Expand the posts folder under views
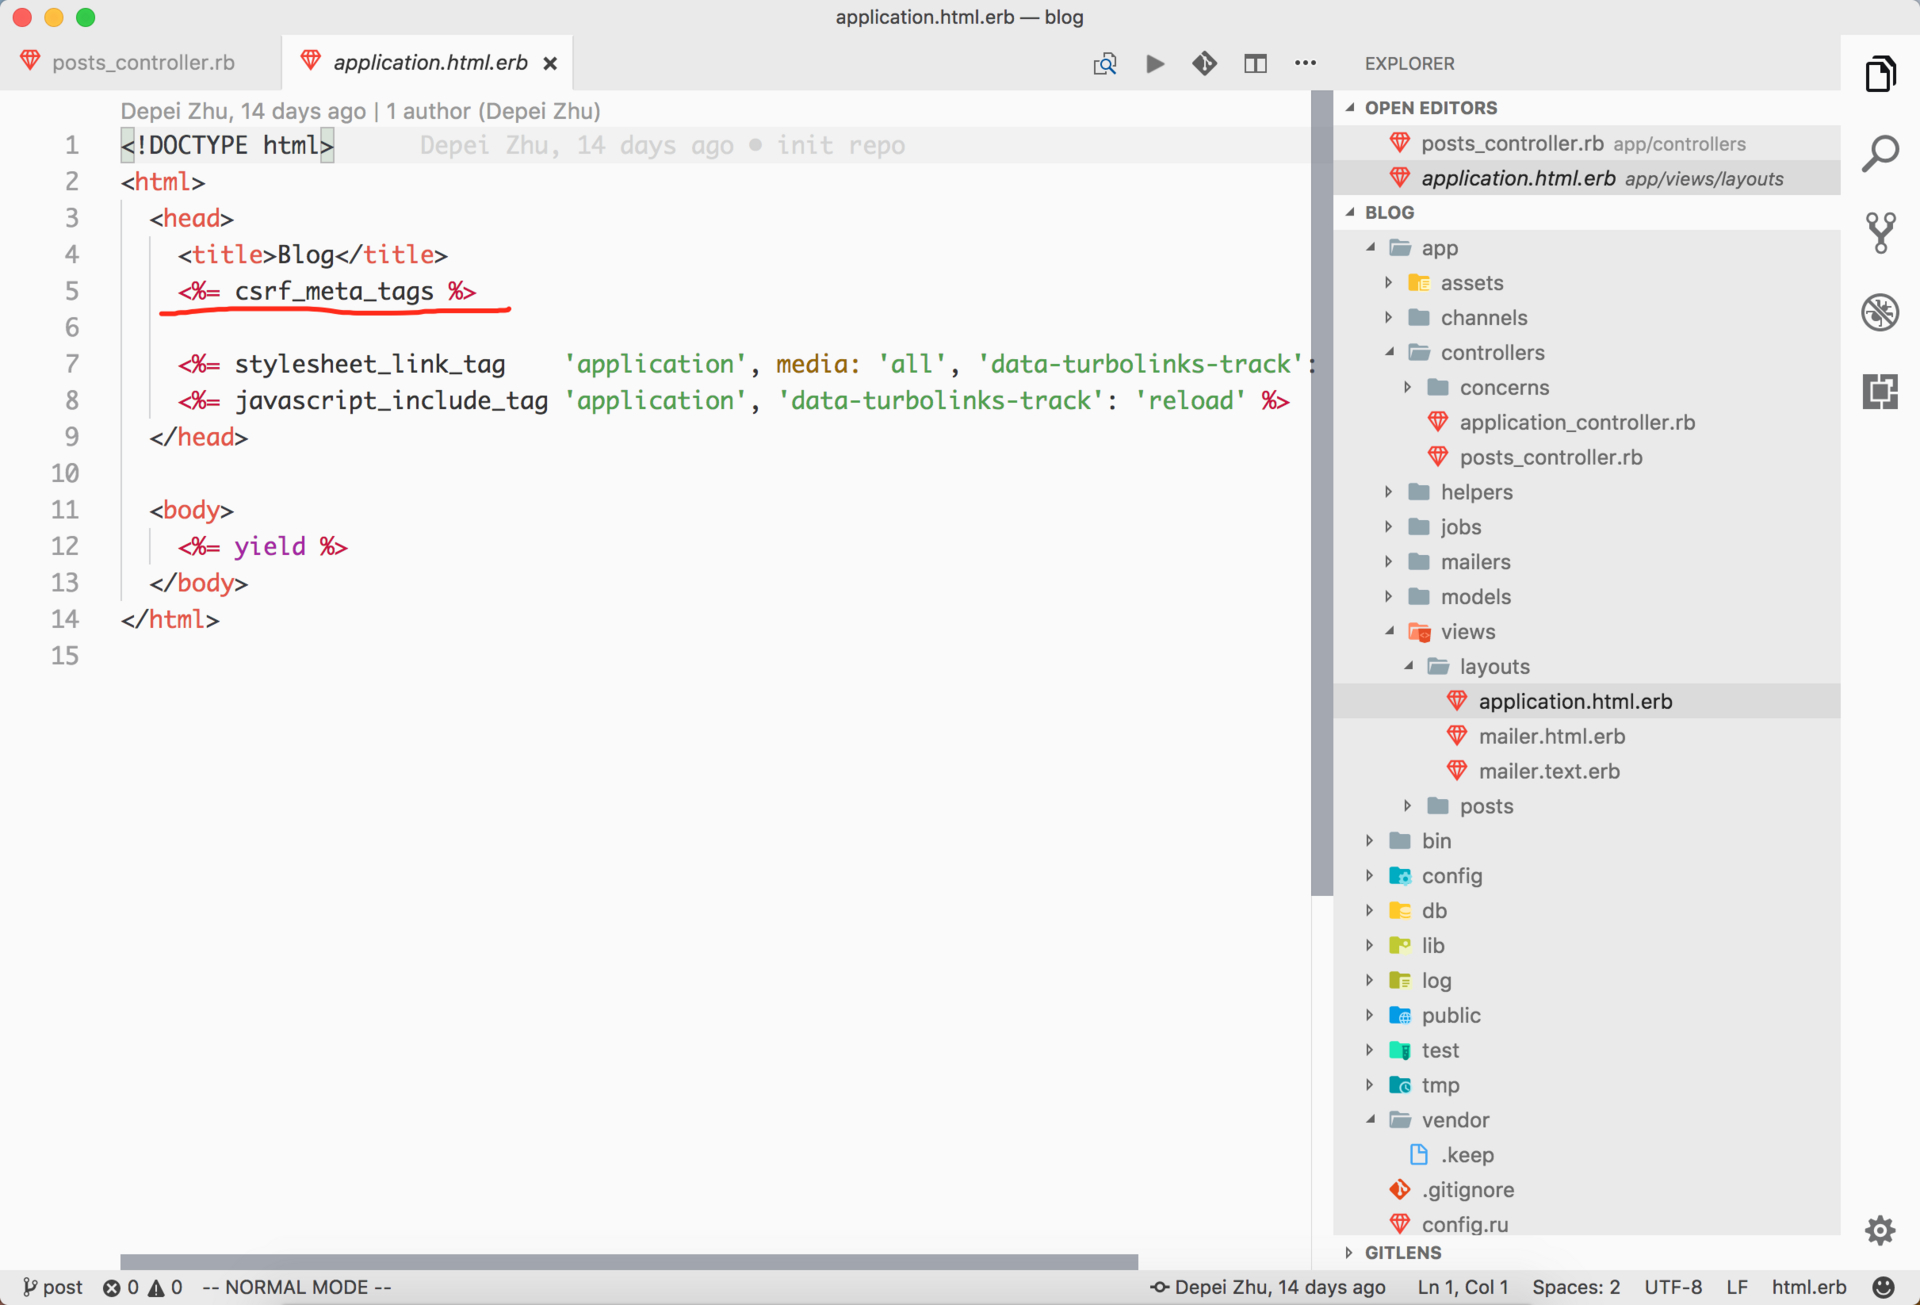The height and width of the screenshot is (1305, 1920). 1586,806
